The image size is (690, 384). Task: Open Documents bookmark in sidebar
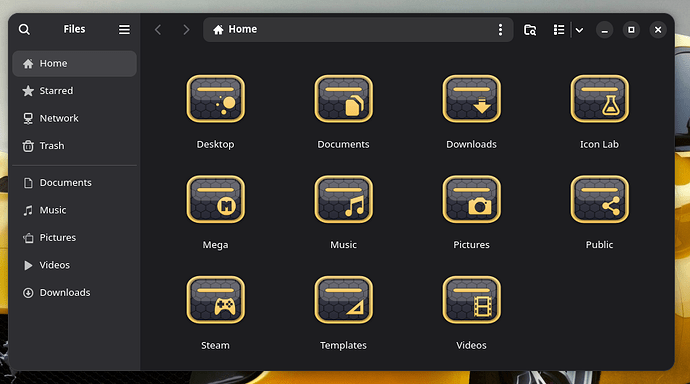[74, 183]
